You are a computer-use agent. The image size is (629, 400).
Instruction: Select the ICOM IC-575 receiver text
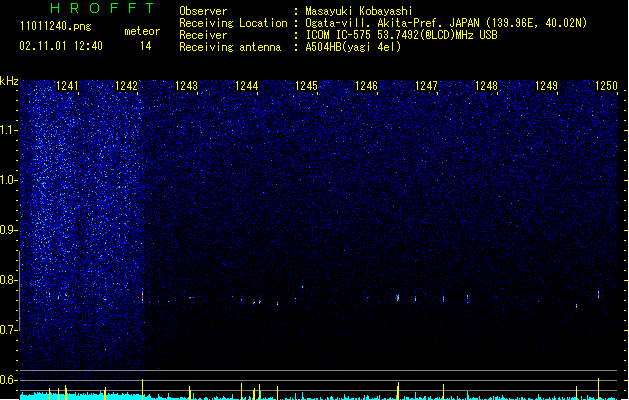(x=401, y=35)
